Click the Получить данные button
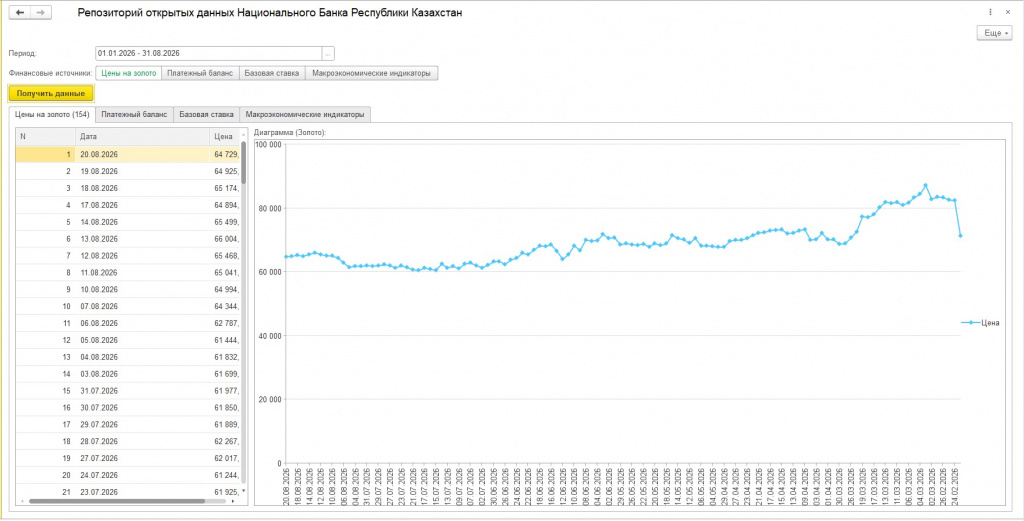The height and width of the screenshot is (521, 1024). point(51,93)
